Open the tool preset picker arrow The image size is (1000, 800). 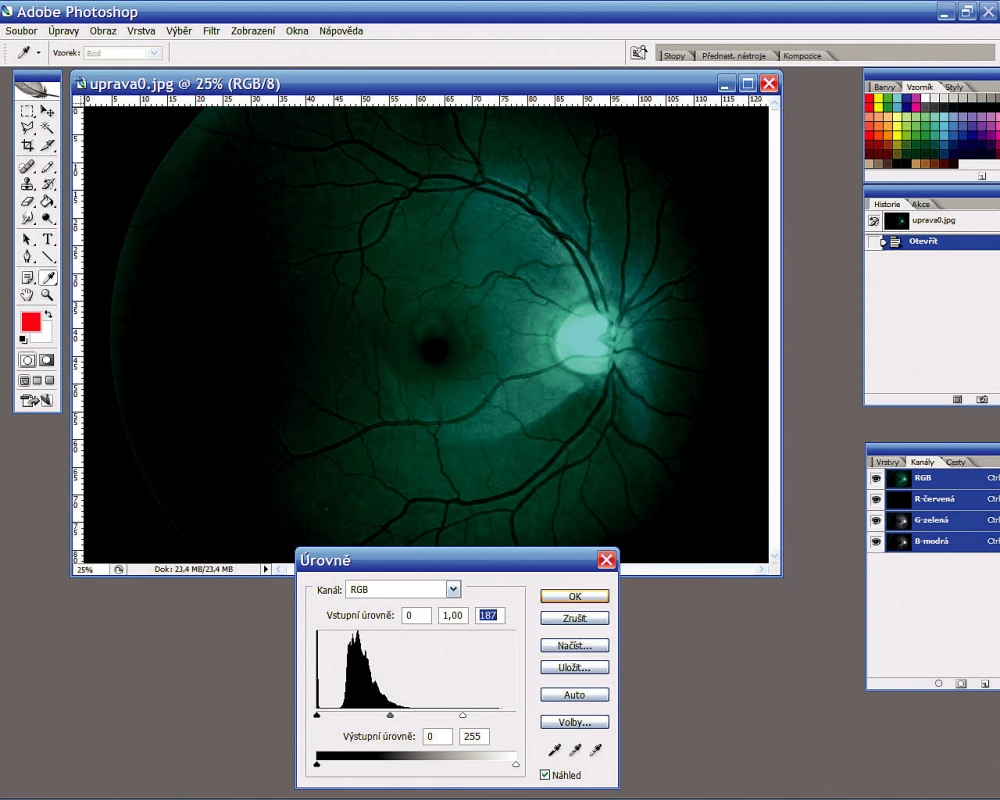pos(38,53)
